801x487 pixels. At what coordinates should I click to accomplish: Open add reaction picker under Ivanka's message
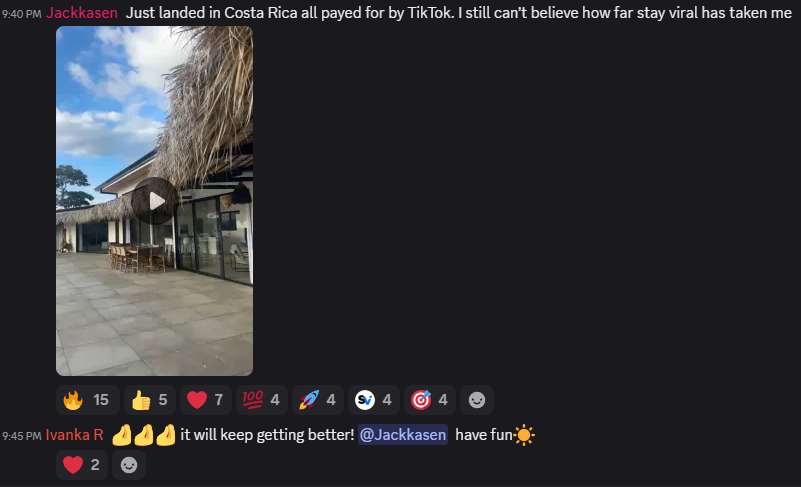pyautogui.click(x=129, y=465)
